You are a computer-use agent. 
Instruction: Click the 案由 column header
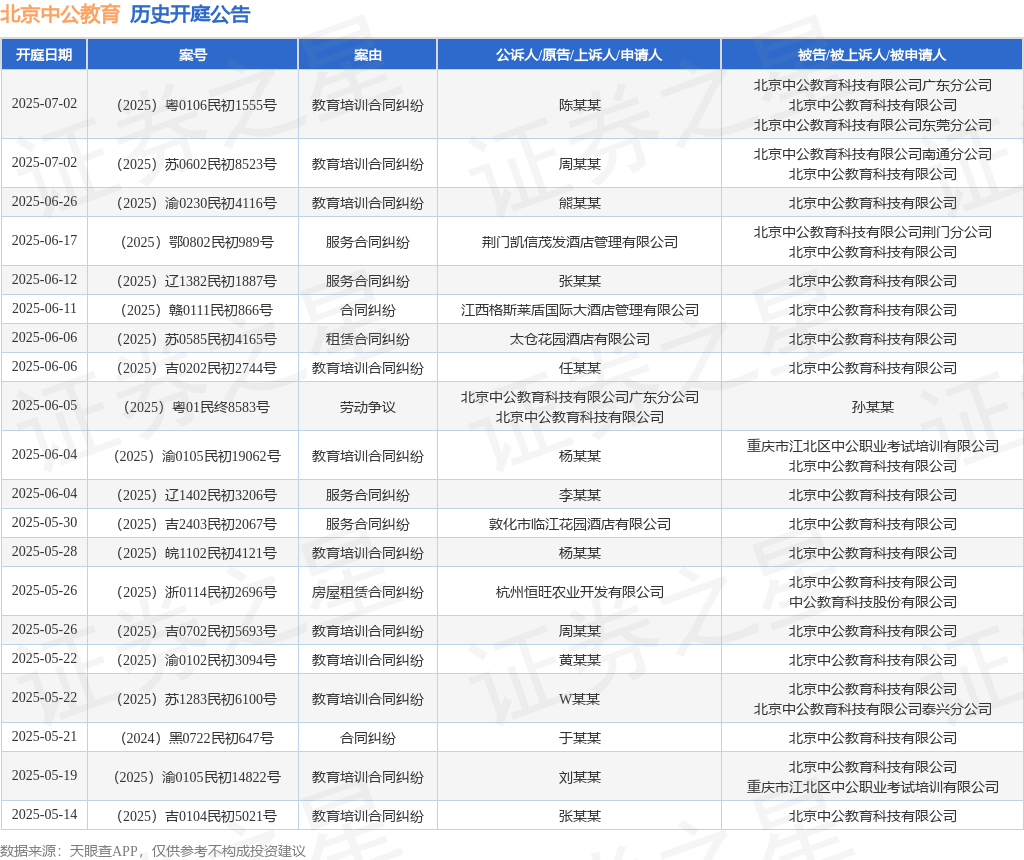point(368,55)
